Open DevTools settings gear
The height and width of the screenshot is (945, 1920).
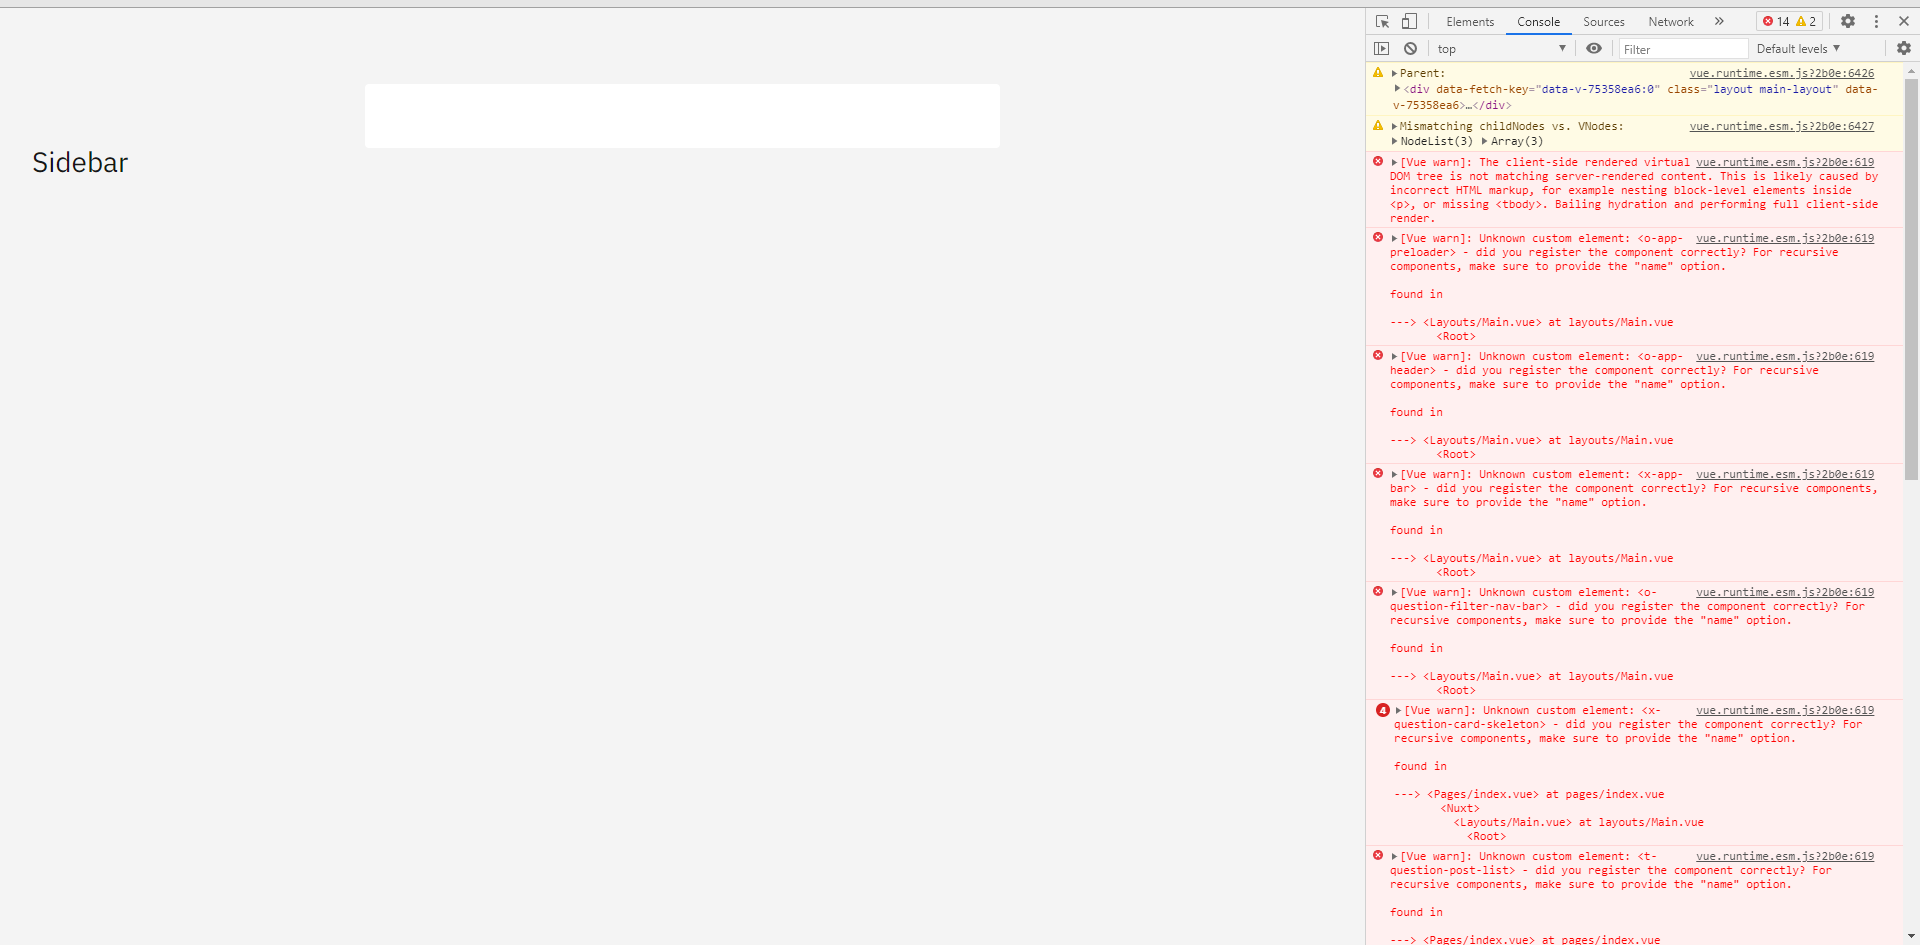[x=1847, y=21]
